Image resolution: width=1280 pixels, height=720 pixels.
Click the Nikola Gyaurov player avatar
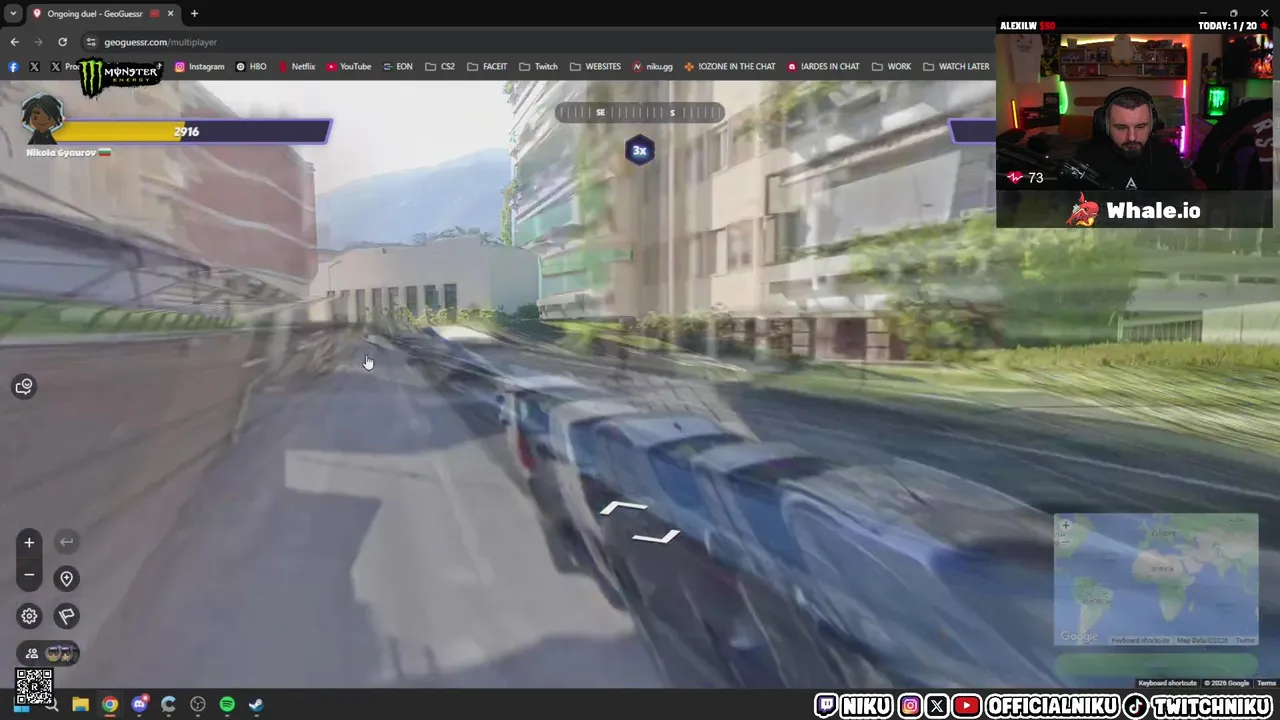pos(42,119)
